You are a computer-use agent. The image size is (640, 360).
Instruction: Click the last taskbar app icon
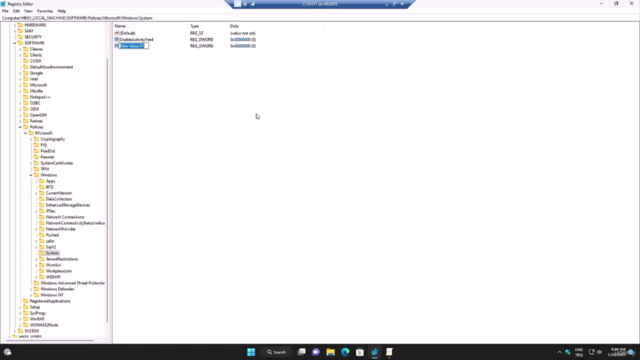389,352
